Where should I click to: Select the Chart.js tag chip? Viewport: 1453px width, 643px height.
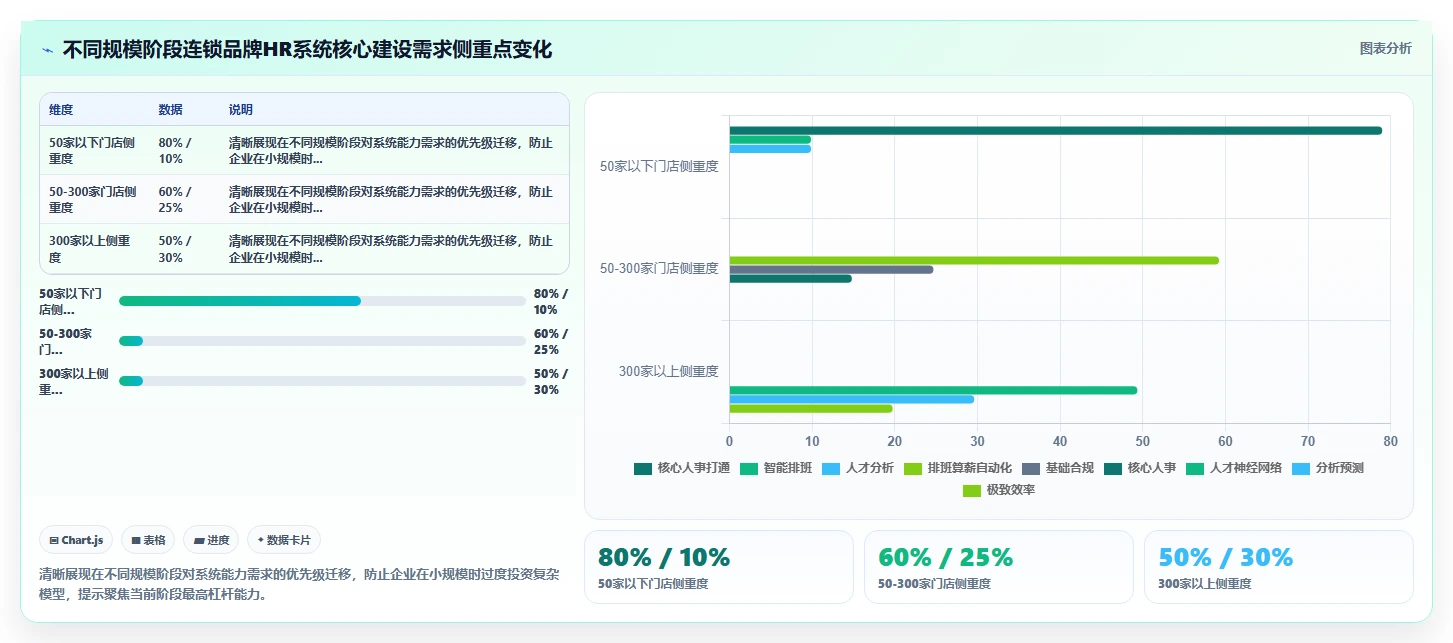(x=76, y=540)
